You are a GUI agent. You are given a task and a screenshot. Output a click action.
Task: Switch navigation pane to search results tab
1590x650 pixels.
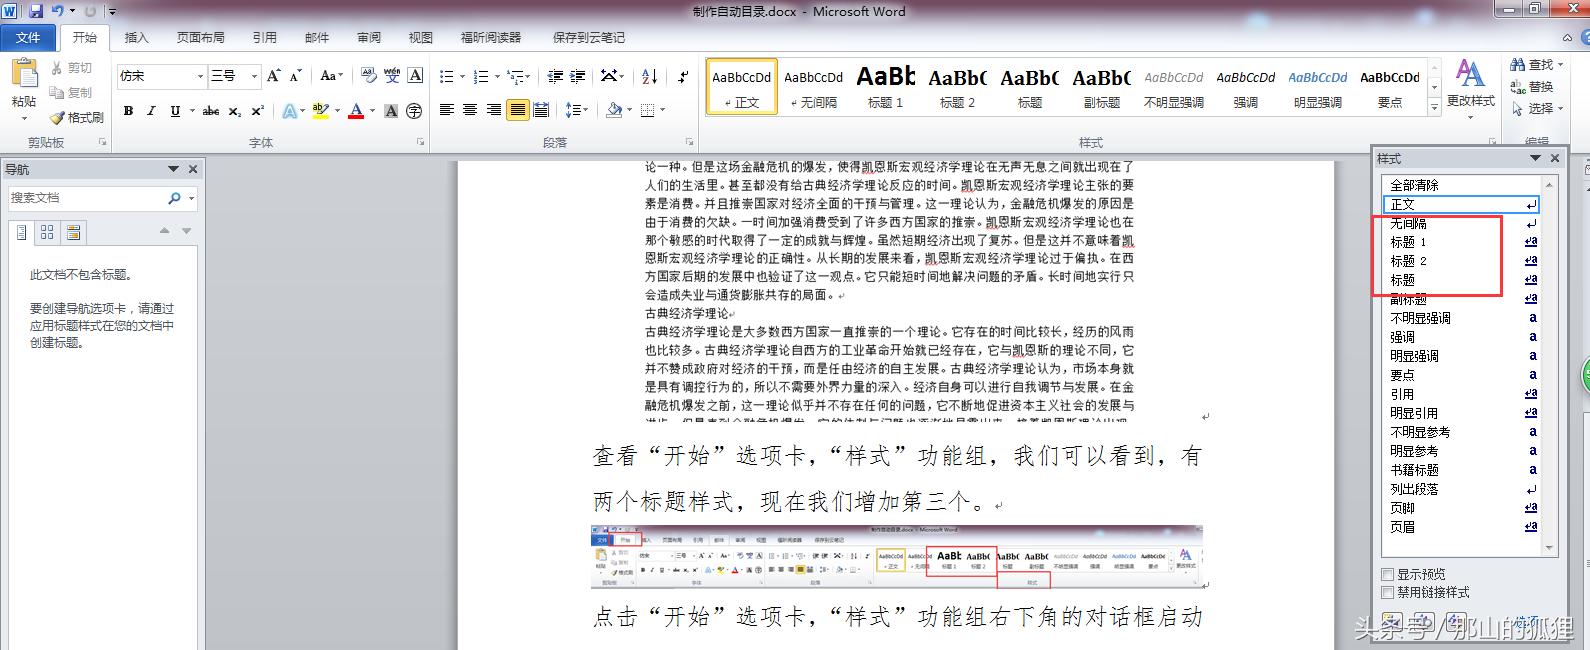click(73, 232)
